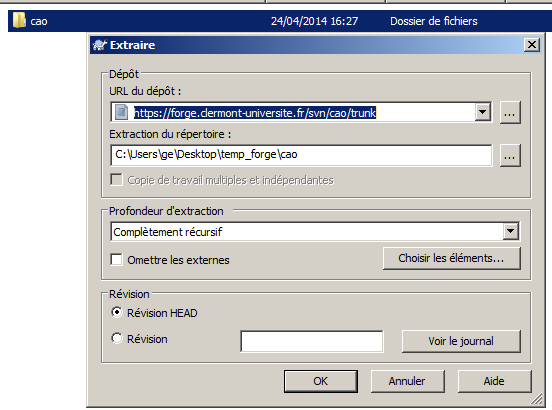Select the numbered Révision radio option

pos(117,339)
